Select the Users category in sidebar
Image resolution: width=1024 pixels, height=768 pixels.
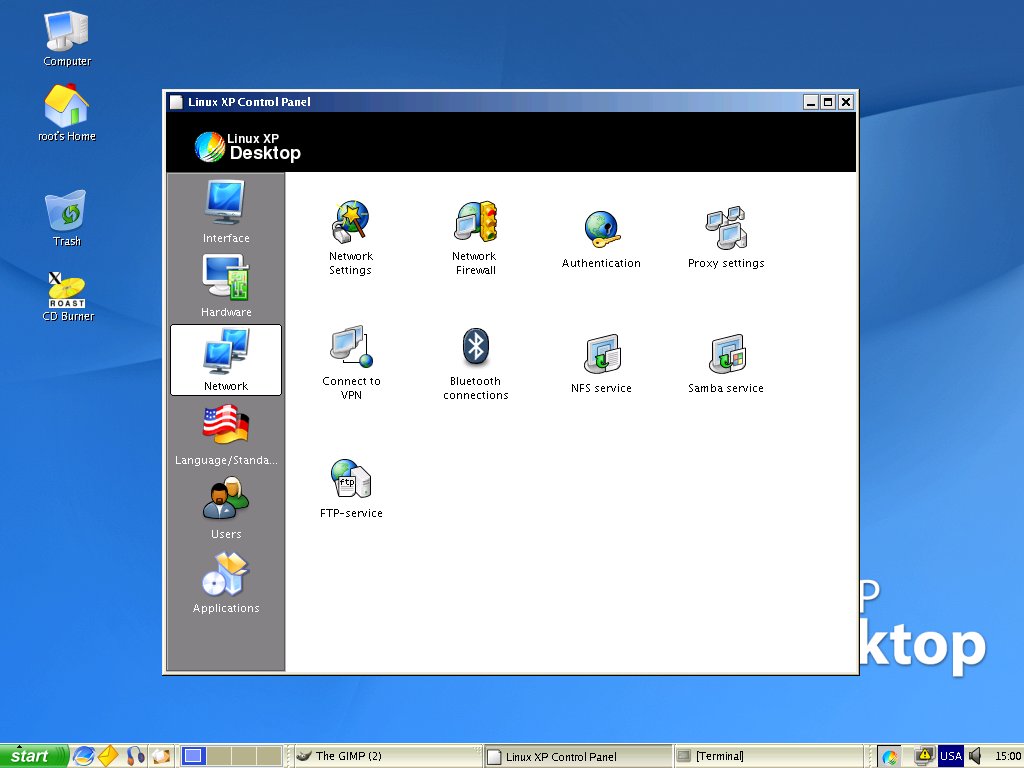coord(225,508)
